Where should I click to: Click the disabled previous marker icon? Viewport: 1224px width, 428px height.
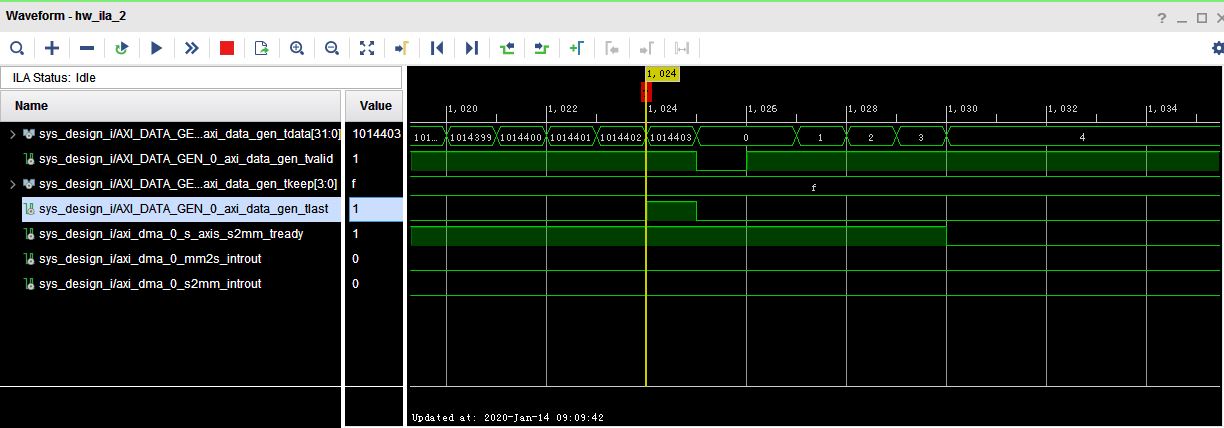(612, 47)
